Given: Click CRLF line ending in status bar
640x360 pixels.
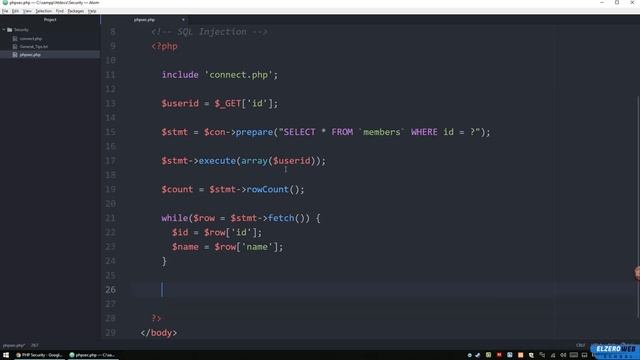Looking at the screenshot, I should click(x=580, y=345).
